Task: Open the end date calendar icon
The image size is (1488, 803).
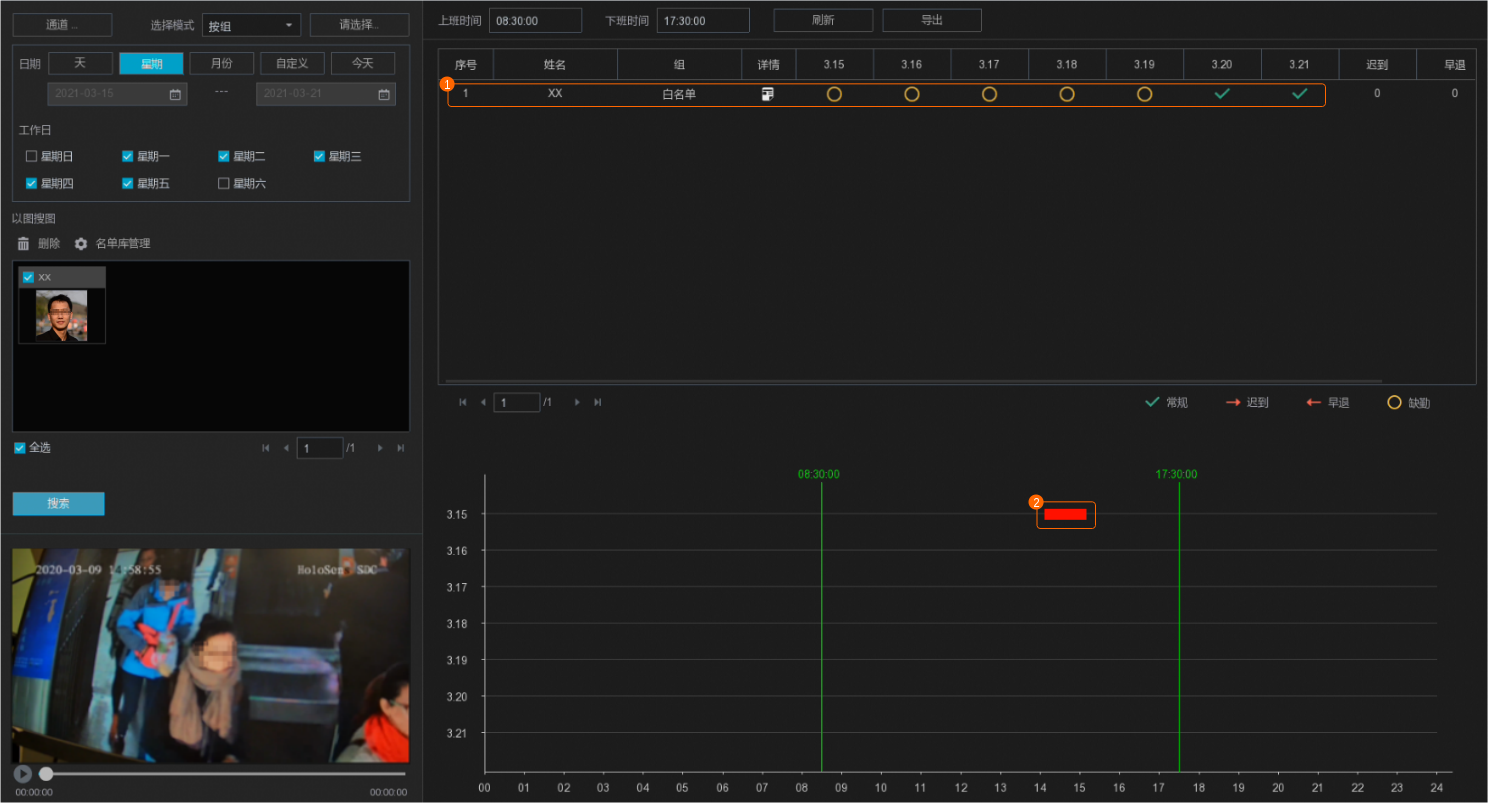Action: (384, 95)
